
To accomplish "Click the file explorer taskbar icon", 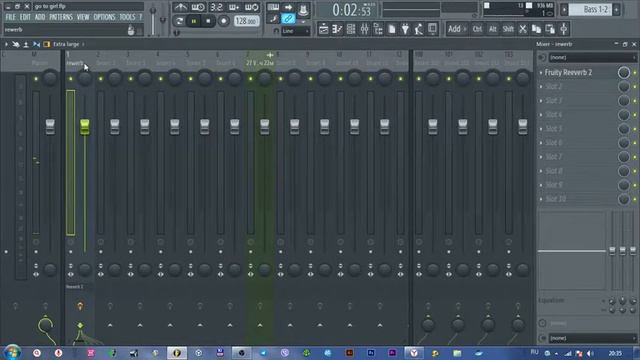I will point(457,353).
